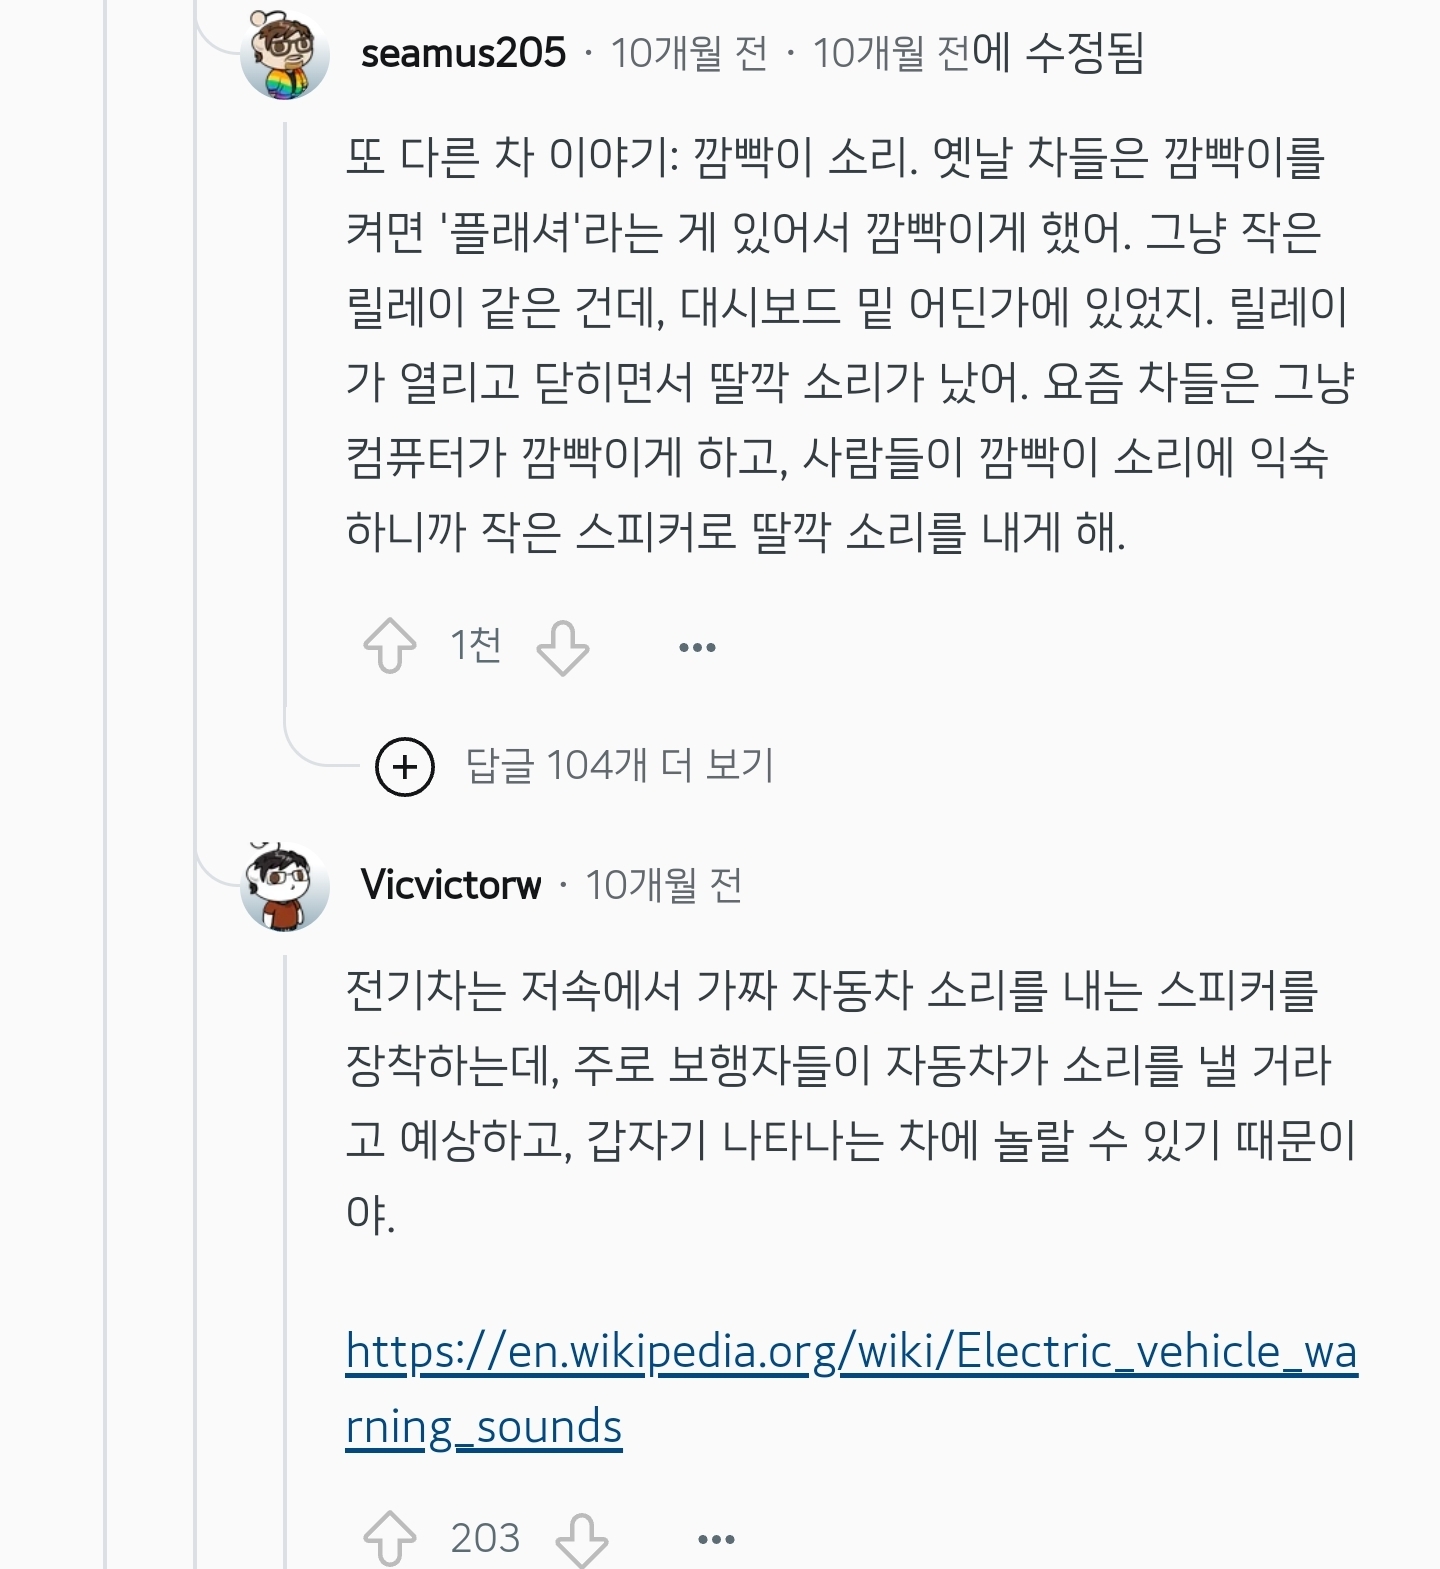Click Vicvictorw's avatar image
1440x1569 pixels.
pos(285,886)
